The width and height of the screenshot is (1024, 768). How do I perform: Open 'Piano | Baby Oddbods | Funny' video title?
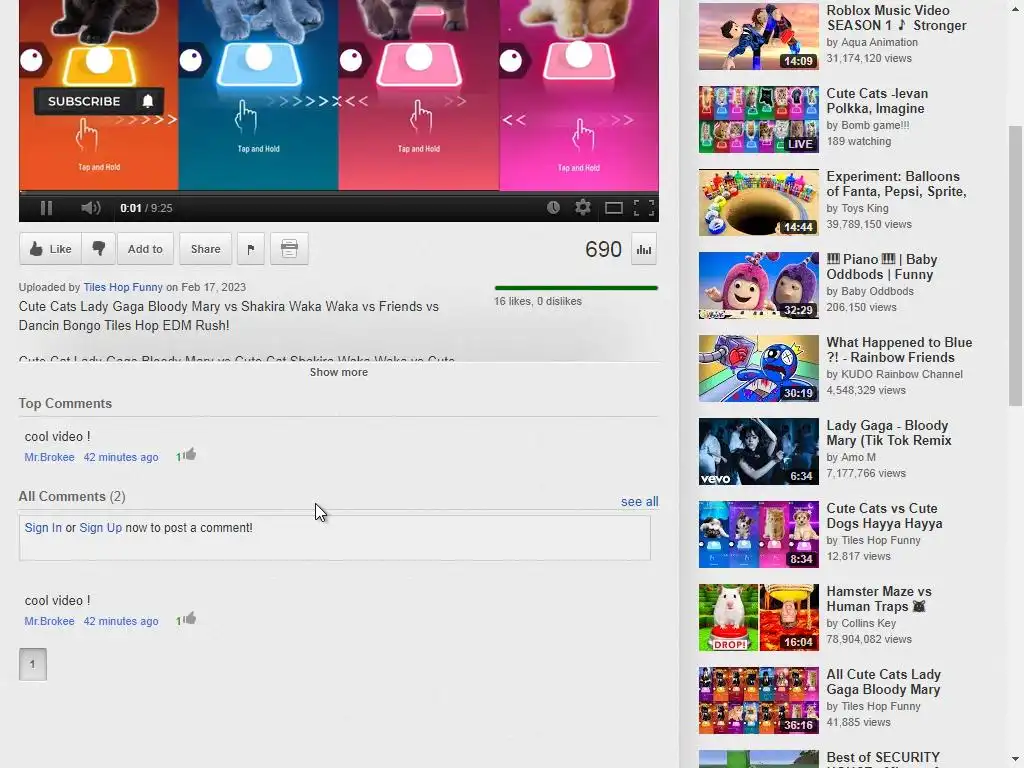(x=882, y=267)
